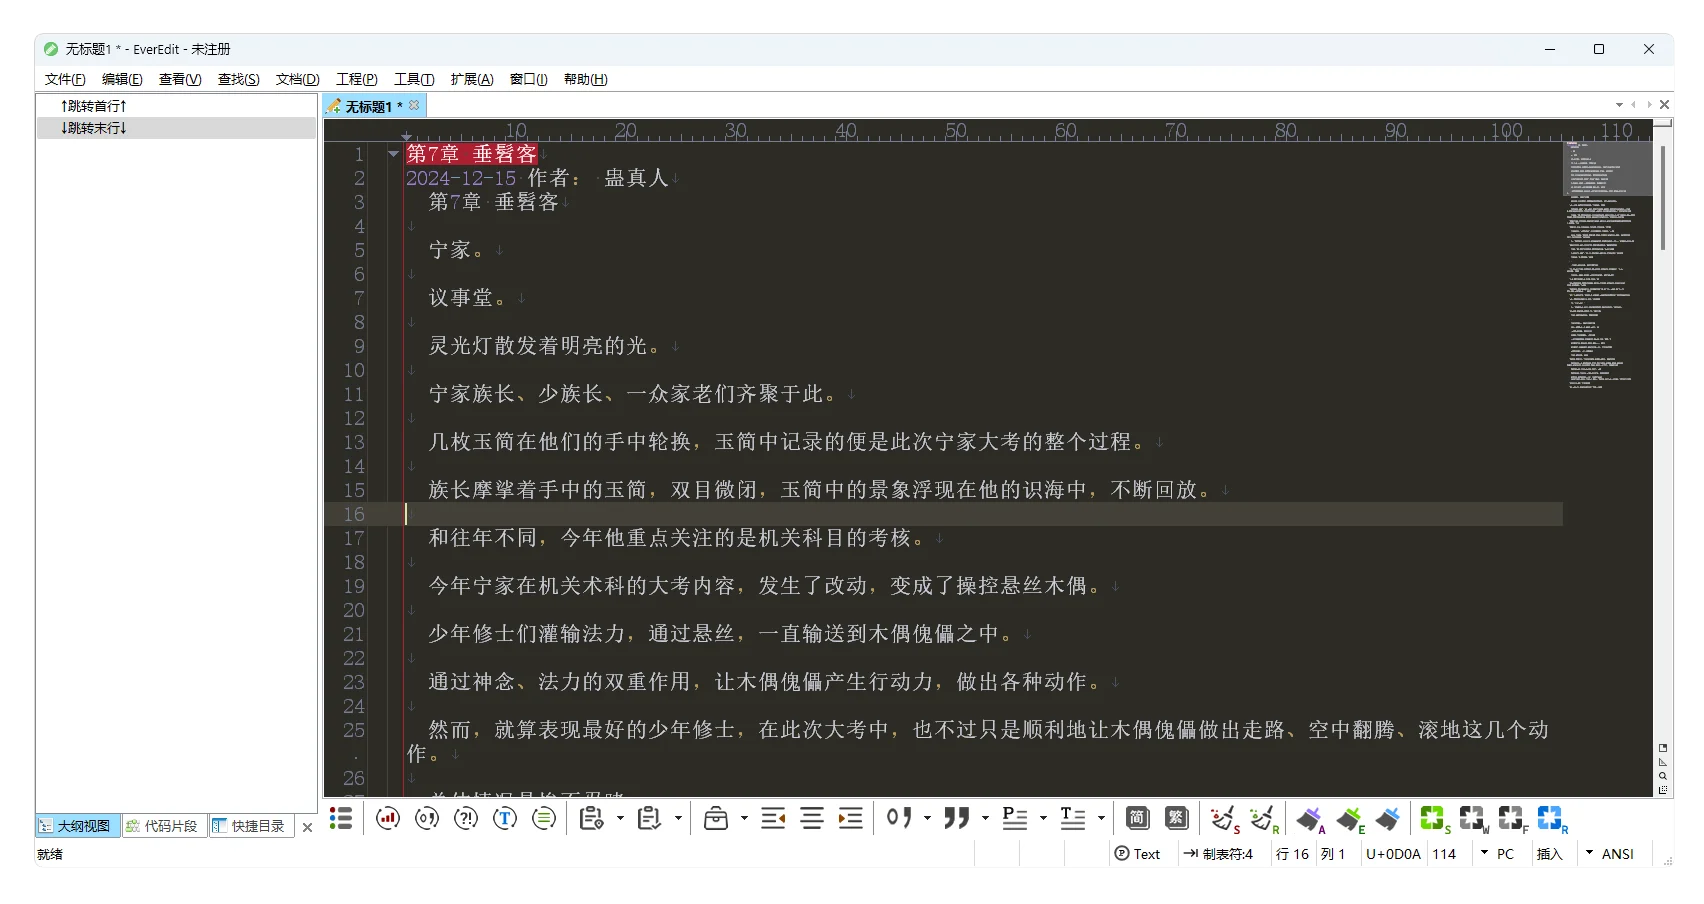Click the document minimap preview

click(1607, 265)
